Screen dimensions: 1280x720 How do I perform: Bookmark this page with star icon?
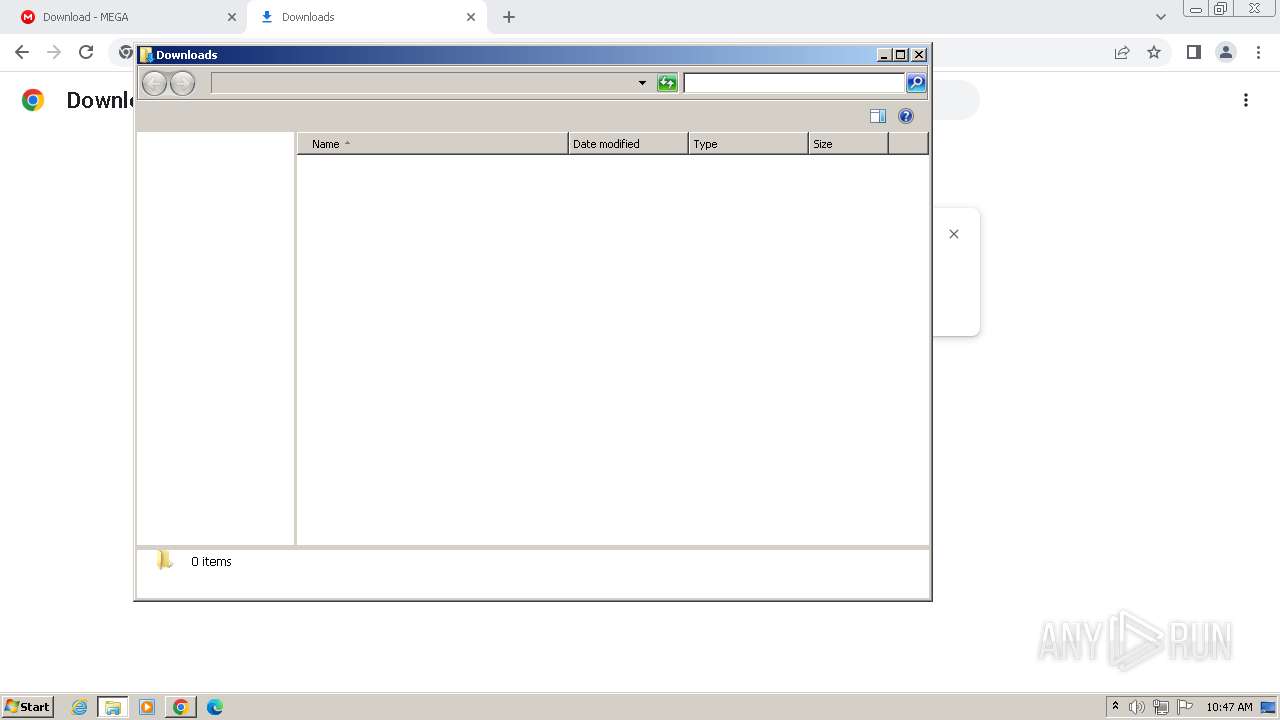pos(1154,52)
